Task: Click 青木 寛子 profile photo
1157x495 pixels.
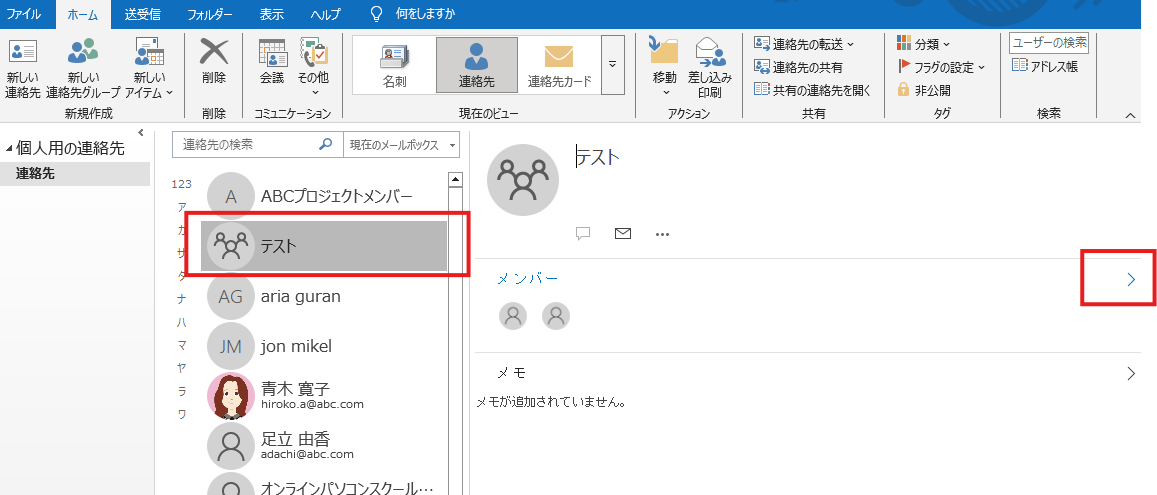Action: tap(231, 395)
